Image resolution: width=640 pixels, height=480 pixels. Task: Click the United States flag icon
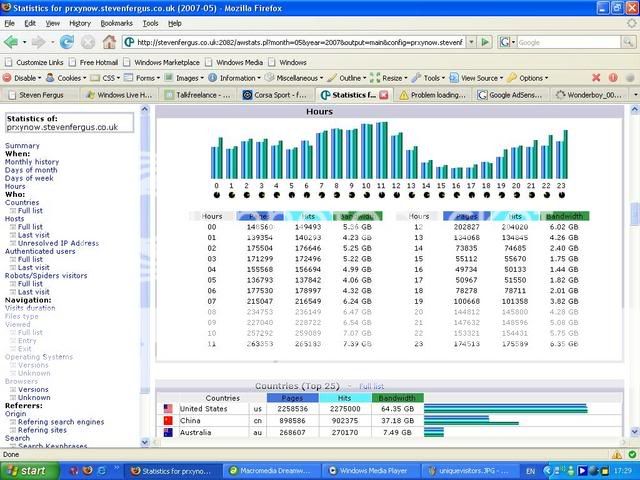point(169,409)
